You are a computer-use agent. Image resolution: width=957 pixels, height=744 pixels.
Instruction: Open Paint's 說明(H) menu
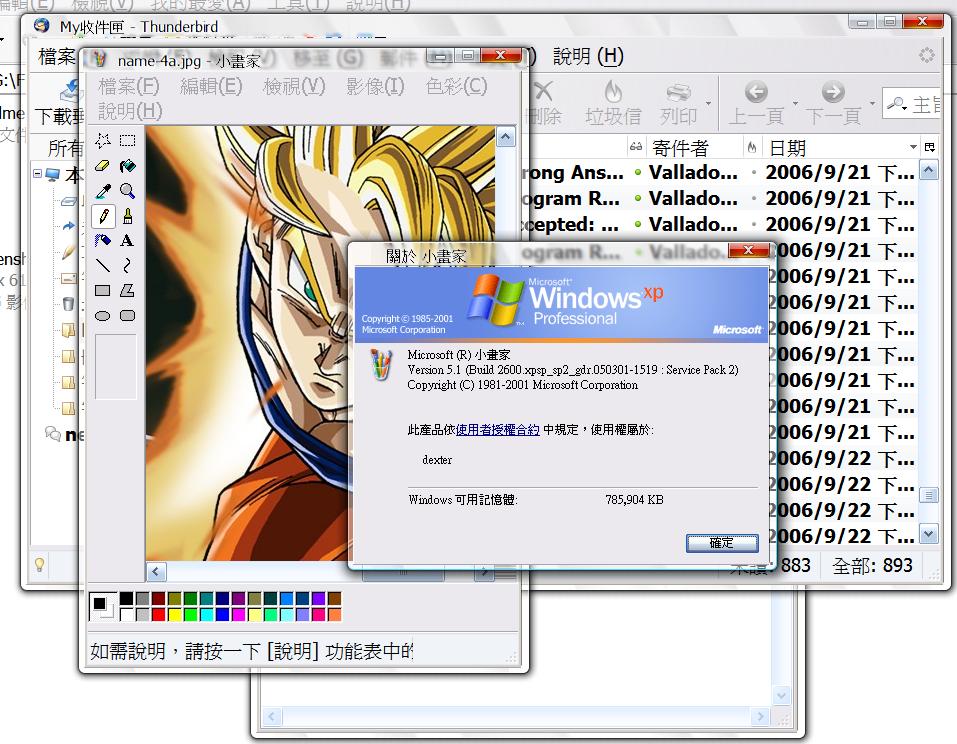[x=130, y=112]
